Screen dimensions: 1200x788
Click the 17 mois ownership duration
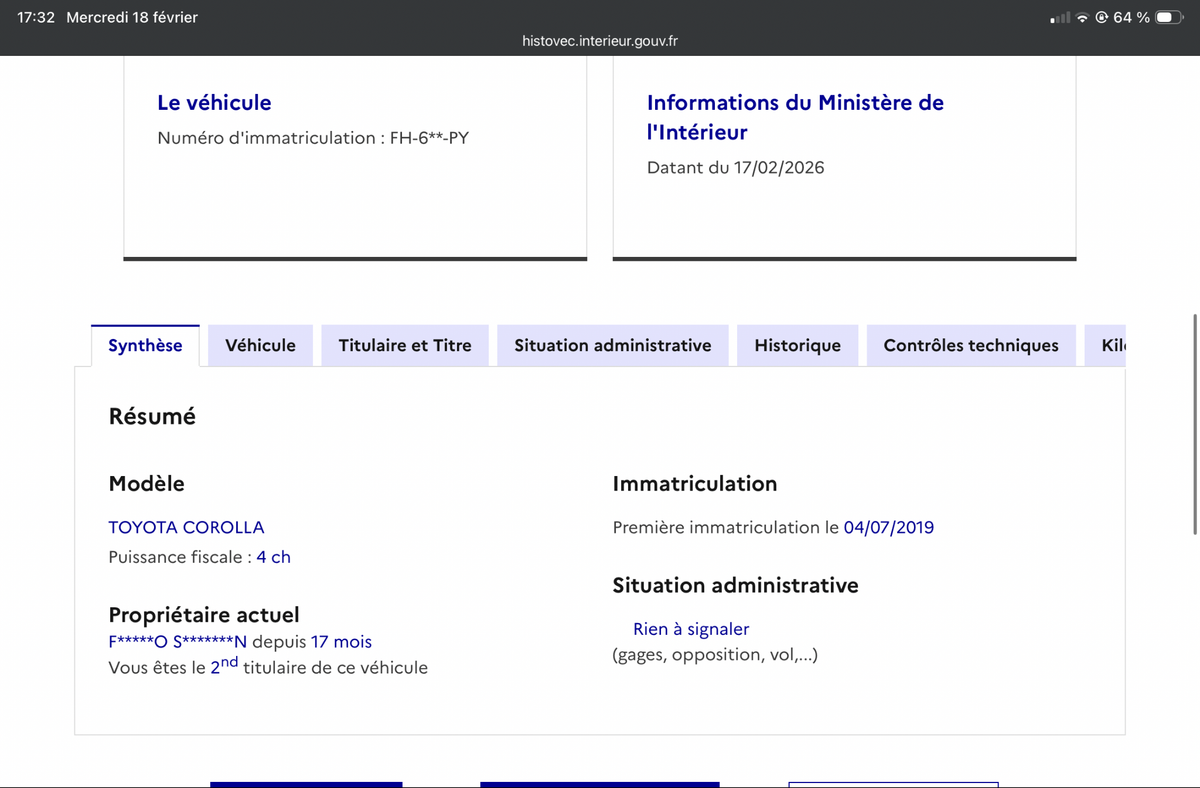click(x=341, y=641)
